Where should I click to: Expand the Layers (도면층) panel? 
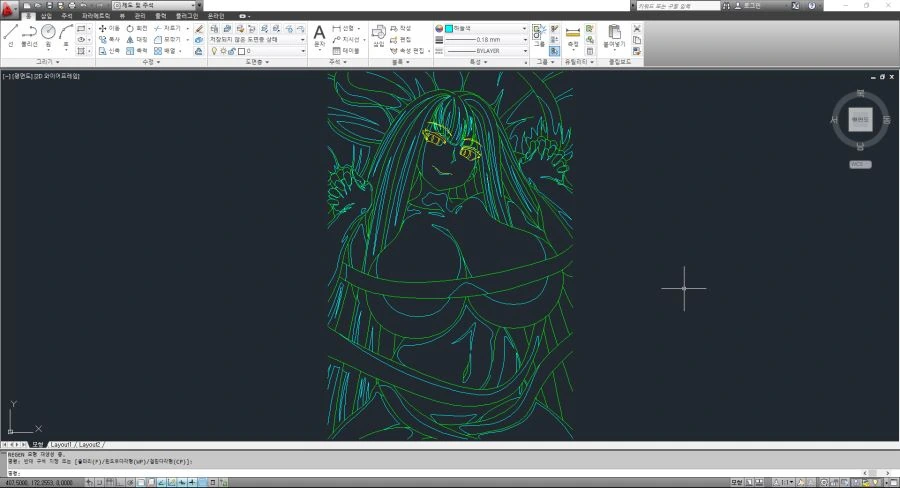point(257,61)
